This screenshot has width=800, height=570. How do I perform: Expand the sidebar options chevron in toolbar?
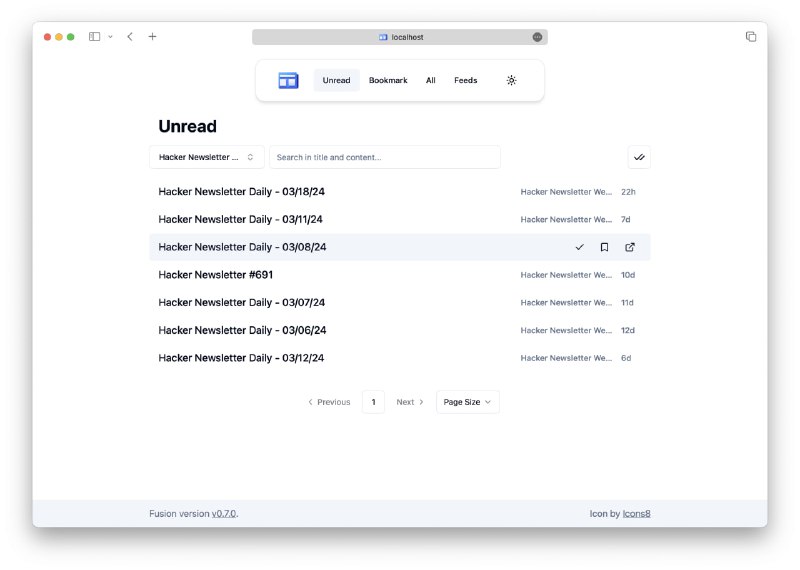coord(110,37)
